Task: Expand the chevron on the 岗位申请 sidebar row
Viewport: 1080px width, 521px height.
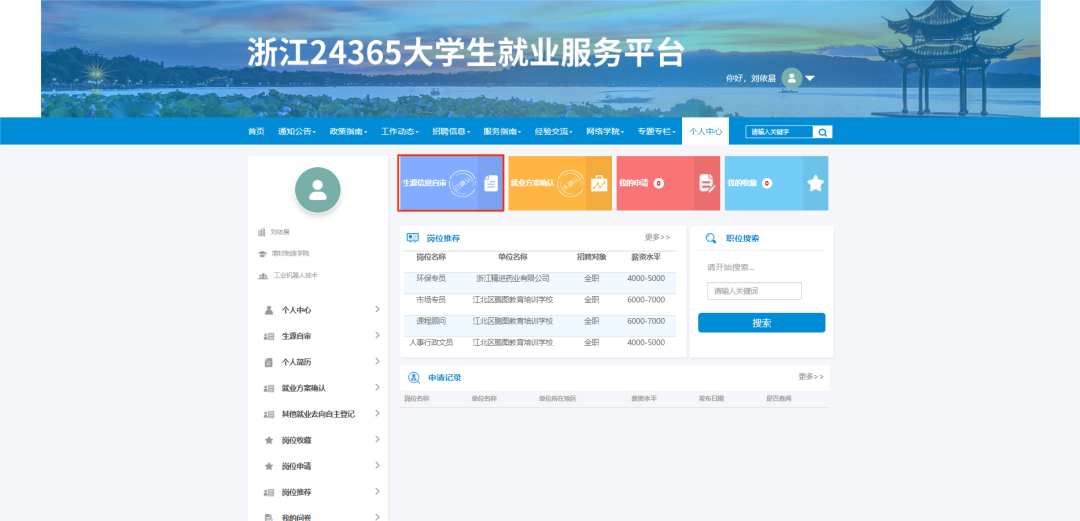Action: (x=377, y=466)
